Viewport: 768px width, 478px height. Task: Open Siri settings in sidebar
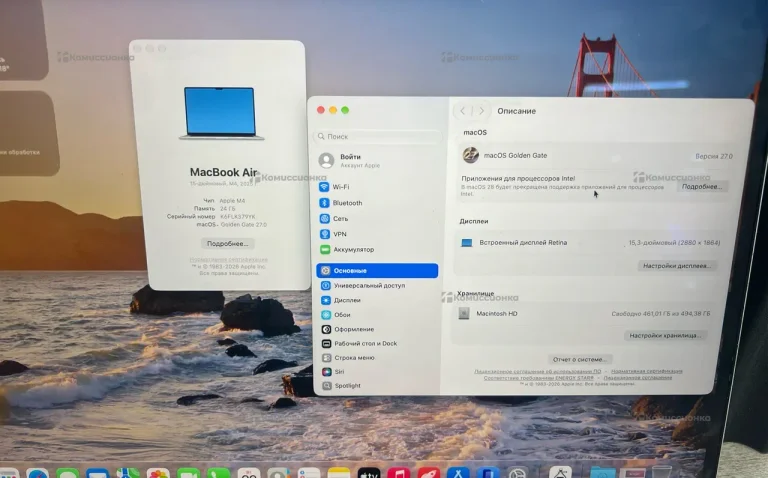377,371
